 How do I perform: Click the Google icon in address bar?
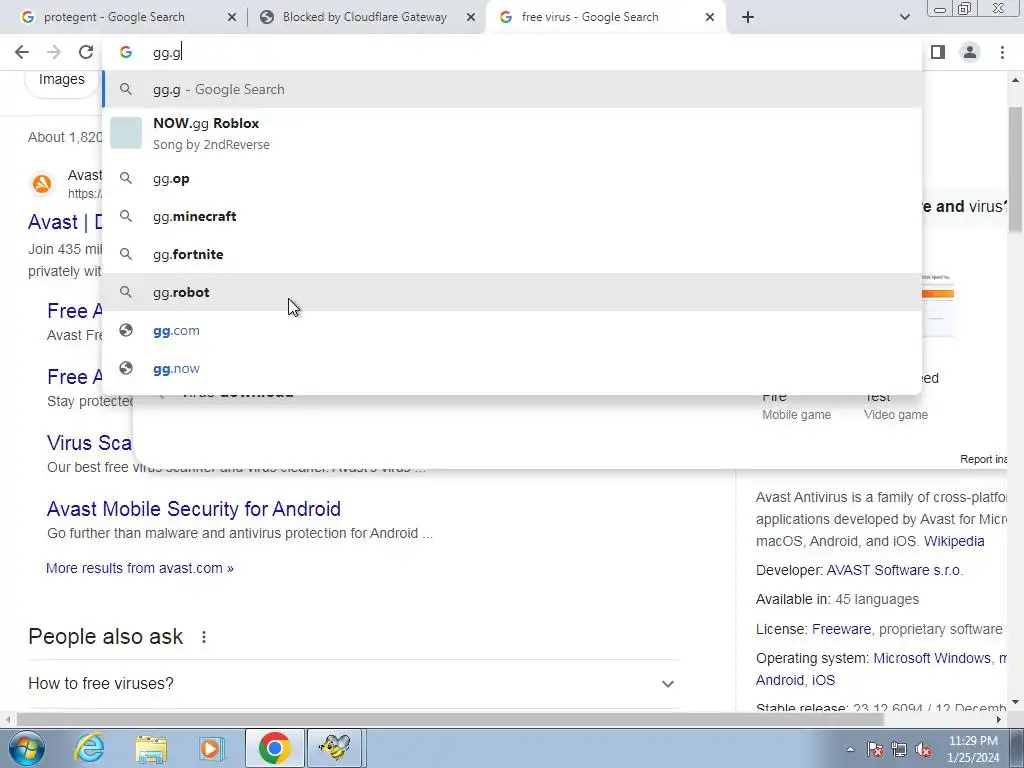pyautogui.click(x=126, y=52)
